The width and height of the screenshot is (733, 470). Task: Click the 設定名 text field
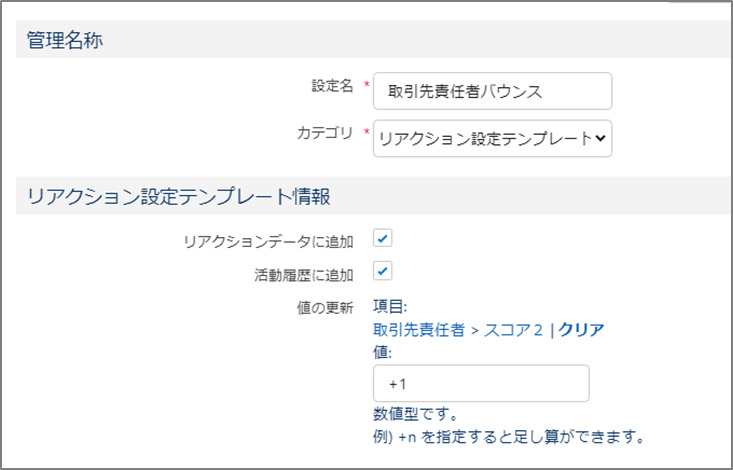click(x=492, y=91)
